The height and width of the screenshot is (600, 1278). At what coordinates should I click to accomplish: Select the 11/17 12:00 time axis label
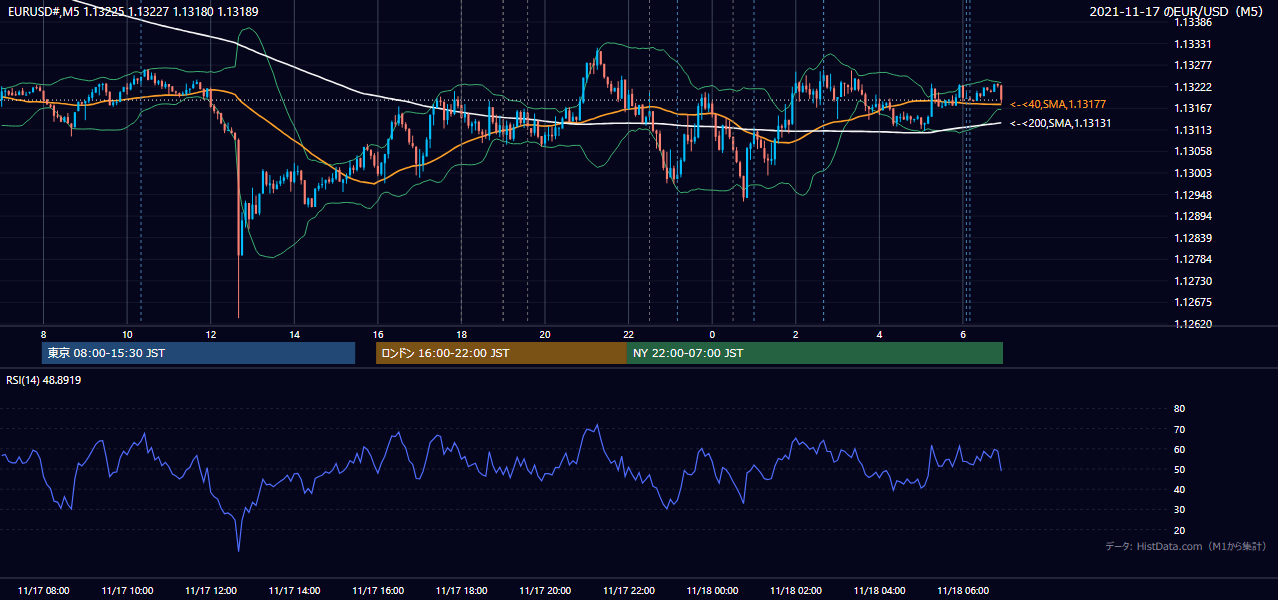(x=211, y=591)
